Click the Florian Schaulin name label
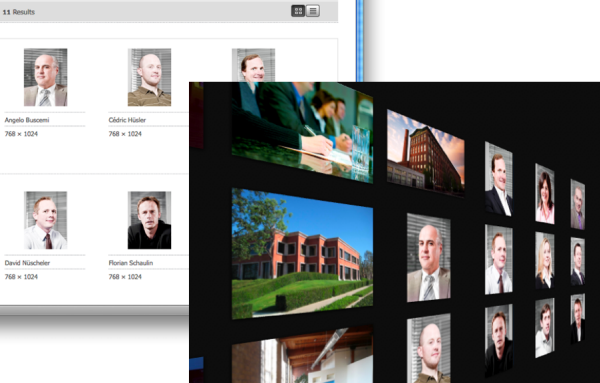 click(130, 263)
